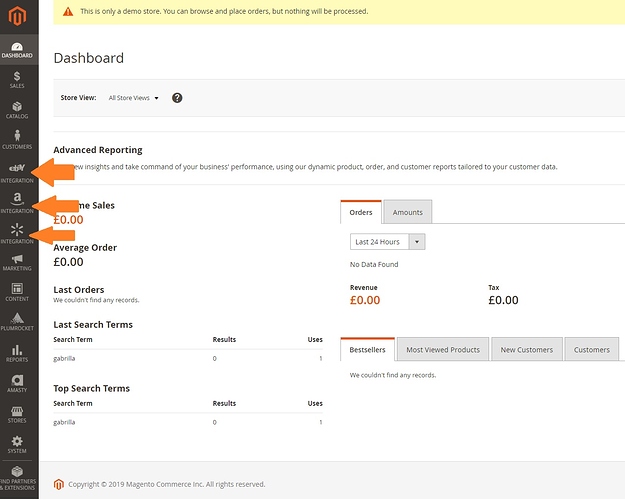
Task: Click the arrow button of period select
Action: [x=417, y=242]
